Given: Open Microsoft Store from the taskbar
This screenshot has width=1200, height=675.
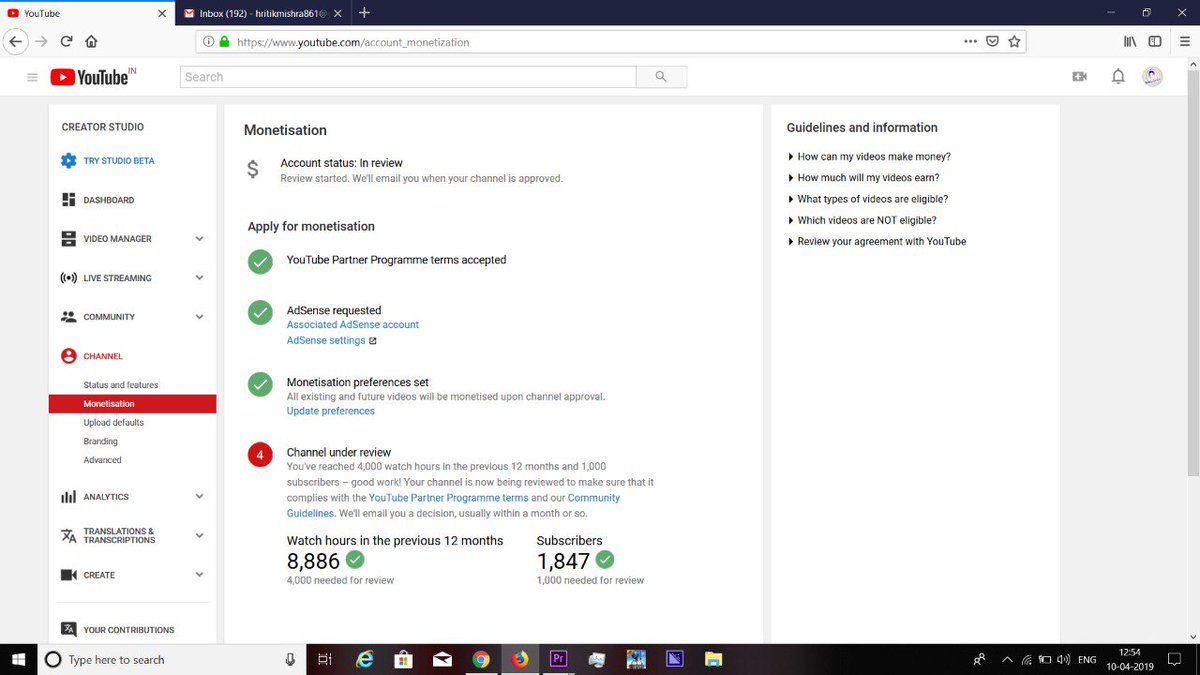Looking at the screenshot, I should pos(404,659).
